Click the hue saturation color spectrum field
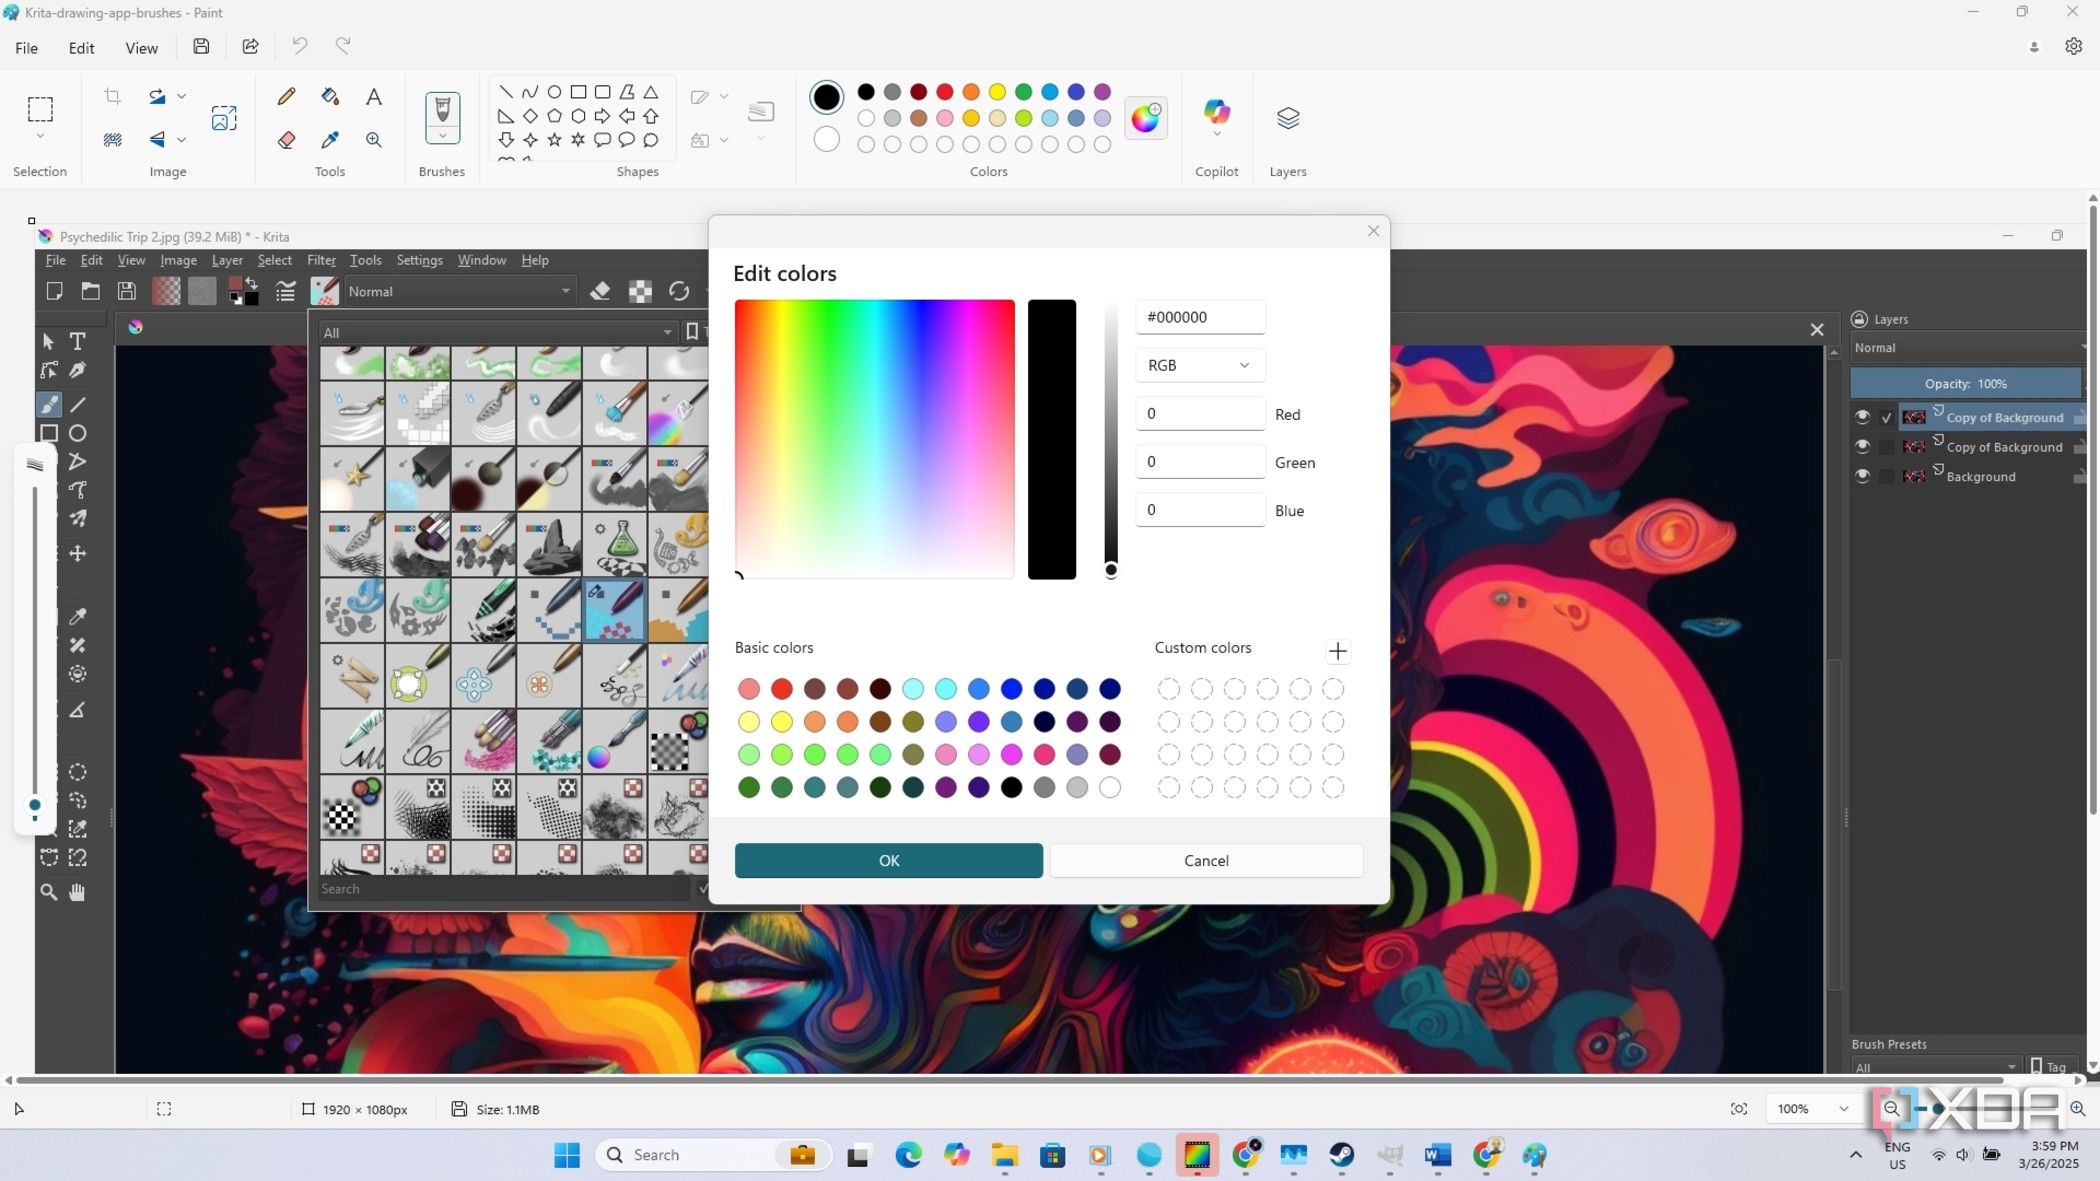The width and height of the screenshot is (2100, 1181). point(874,438)
